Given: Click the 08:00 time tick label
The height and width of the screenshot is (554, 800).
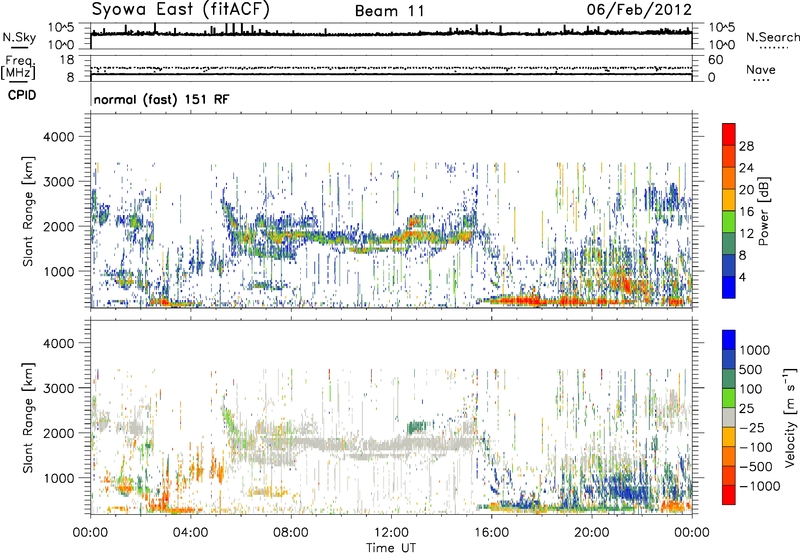Looking at the screenshot, I should (291, 533).
